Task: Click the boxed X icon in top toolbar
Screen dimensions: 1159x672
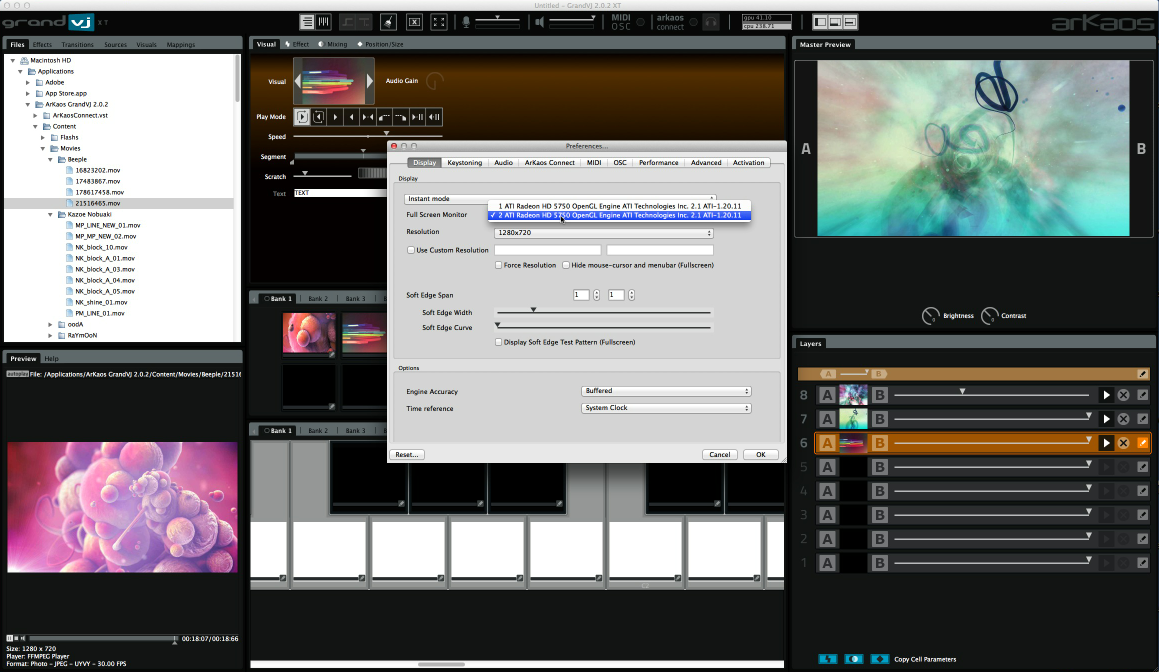Action: pos(415,22)
